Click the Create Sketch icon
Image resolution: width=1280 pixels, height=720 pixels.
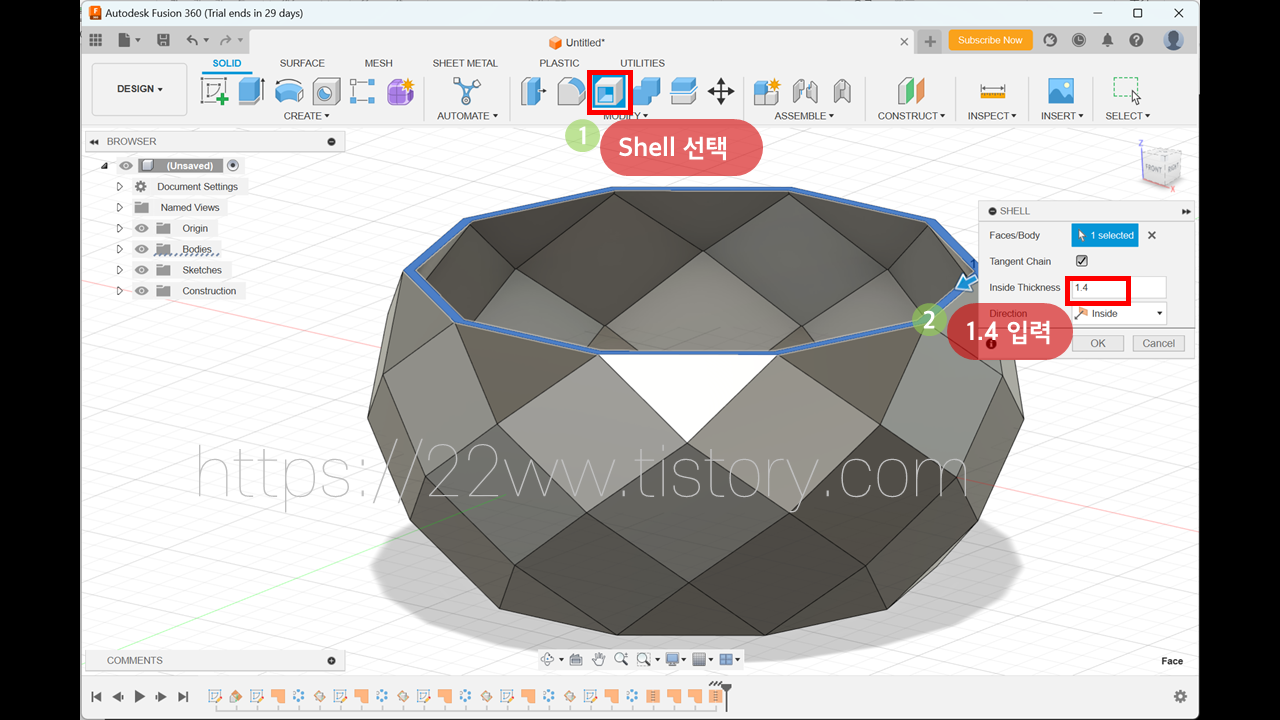[x=214, y=91]
